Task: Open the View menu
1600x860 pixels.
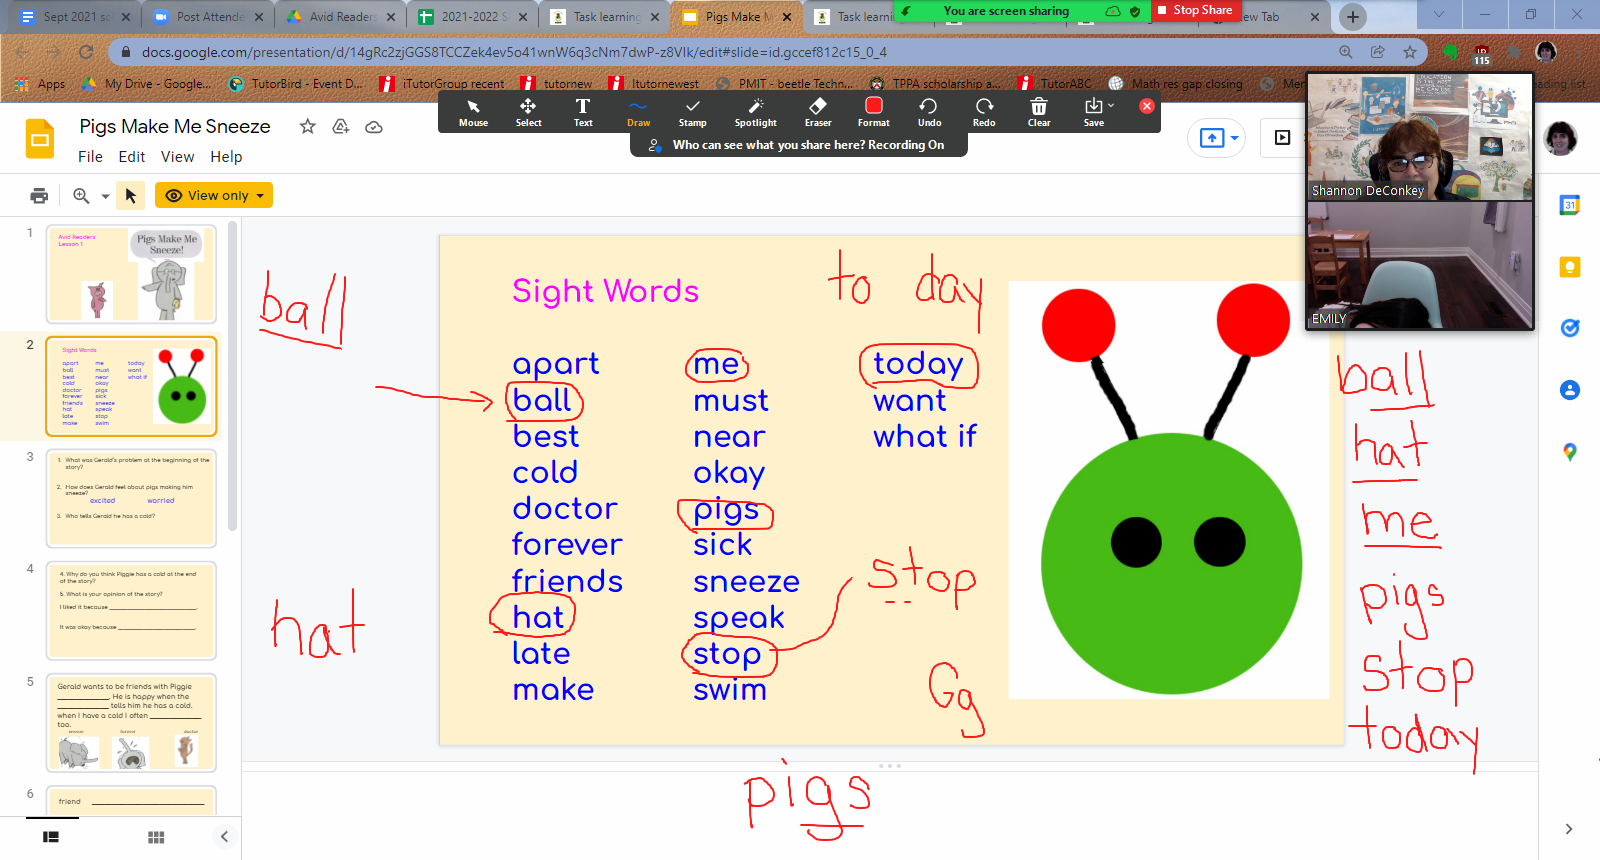Action: pos(177,156)
